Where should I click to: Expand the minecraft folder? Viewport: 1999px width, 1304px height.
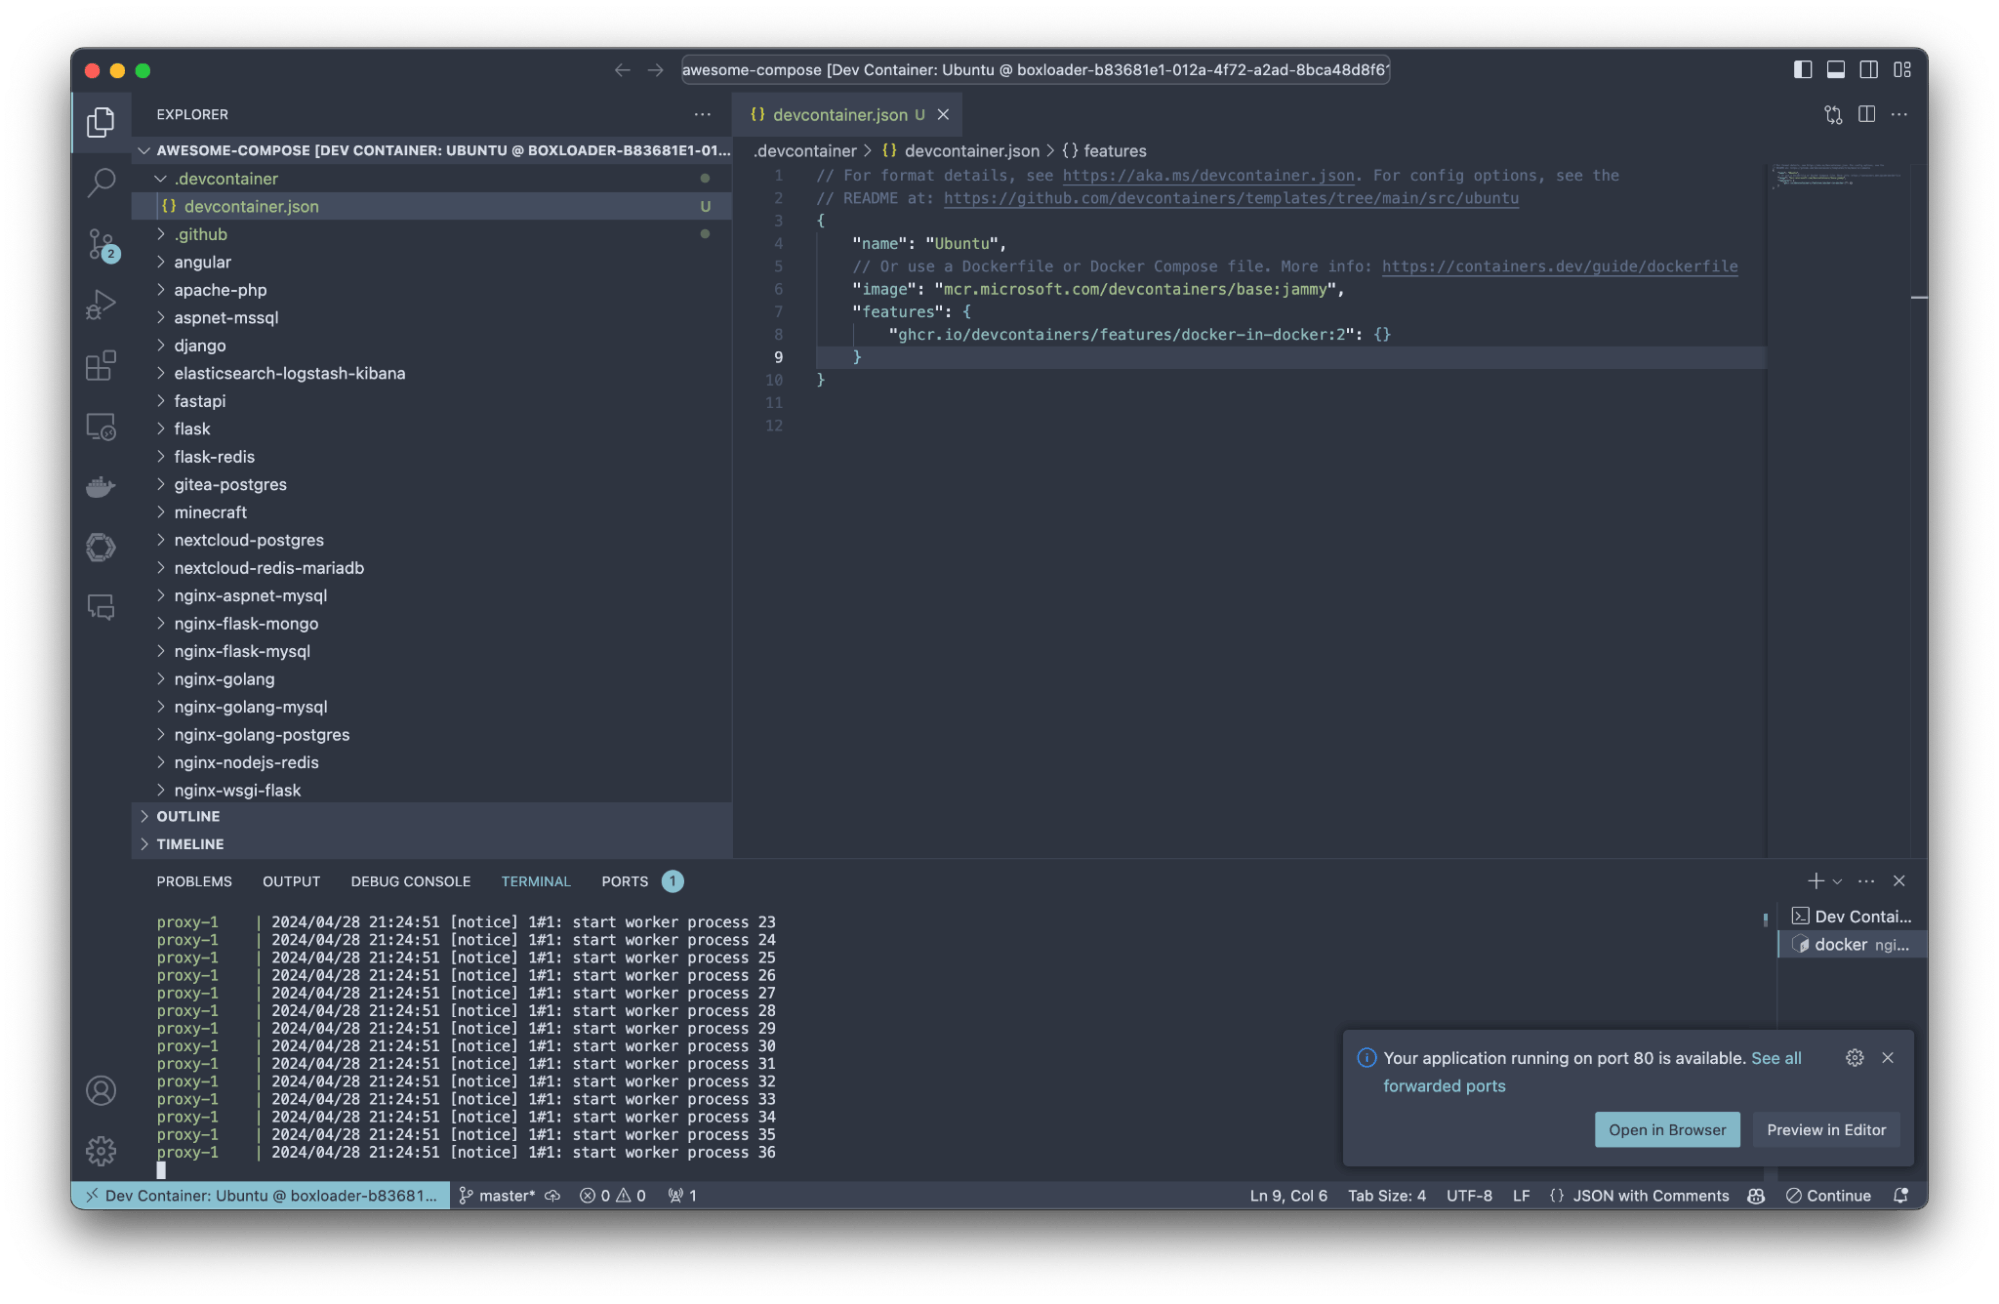click(x=432, y=513)
